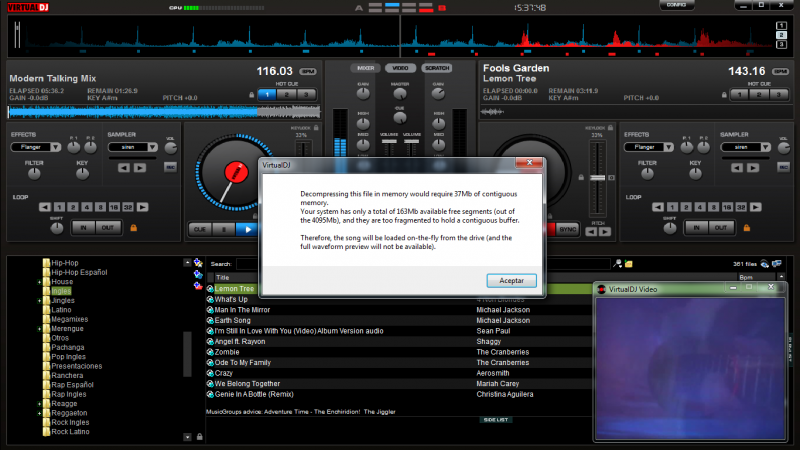The width and height of the screenshot is (800, 450).
Task: Select left deck hot cue 3
Action: (x=306, y=94)
